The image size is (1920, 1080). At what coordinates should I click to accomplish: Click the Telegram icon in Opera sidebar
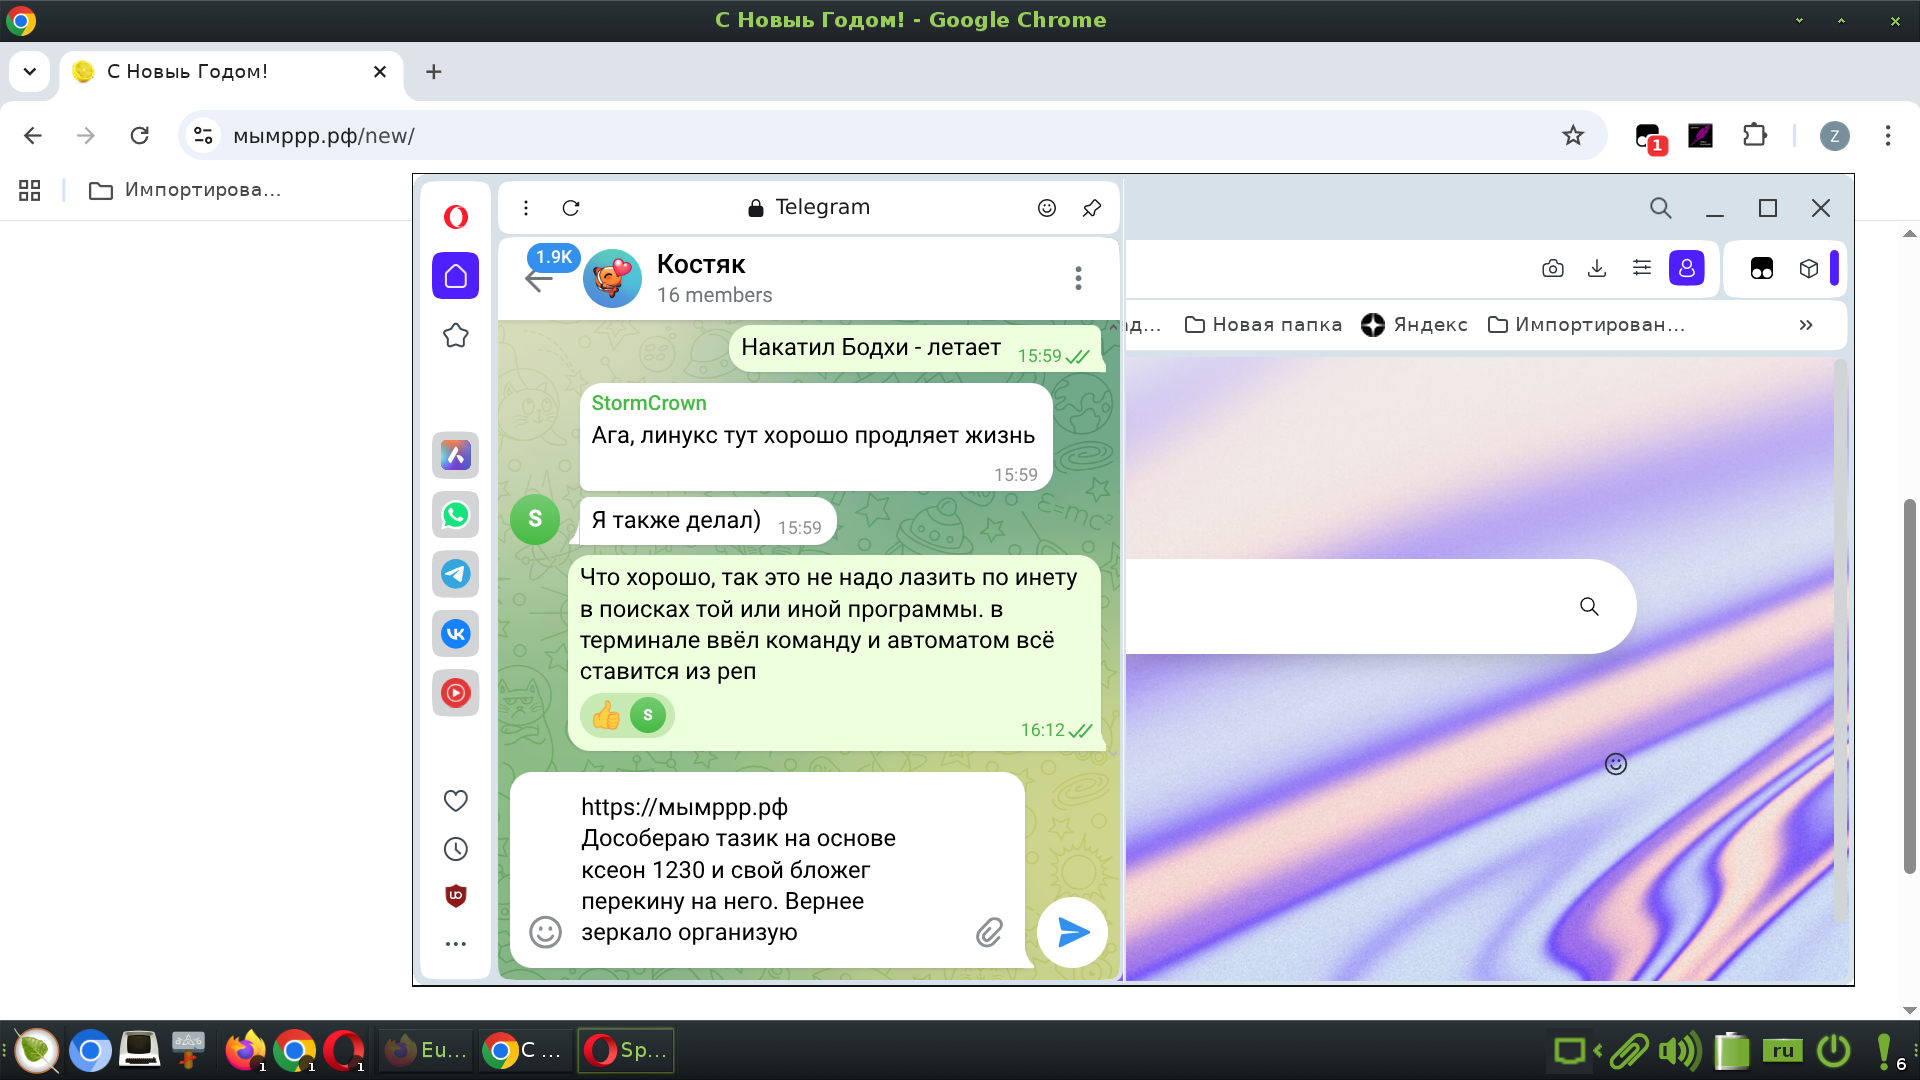(x=455, y=574)
